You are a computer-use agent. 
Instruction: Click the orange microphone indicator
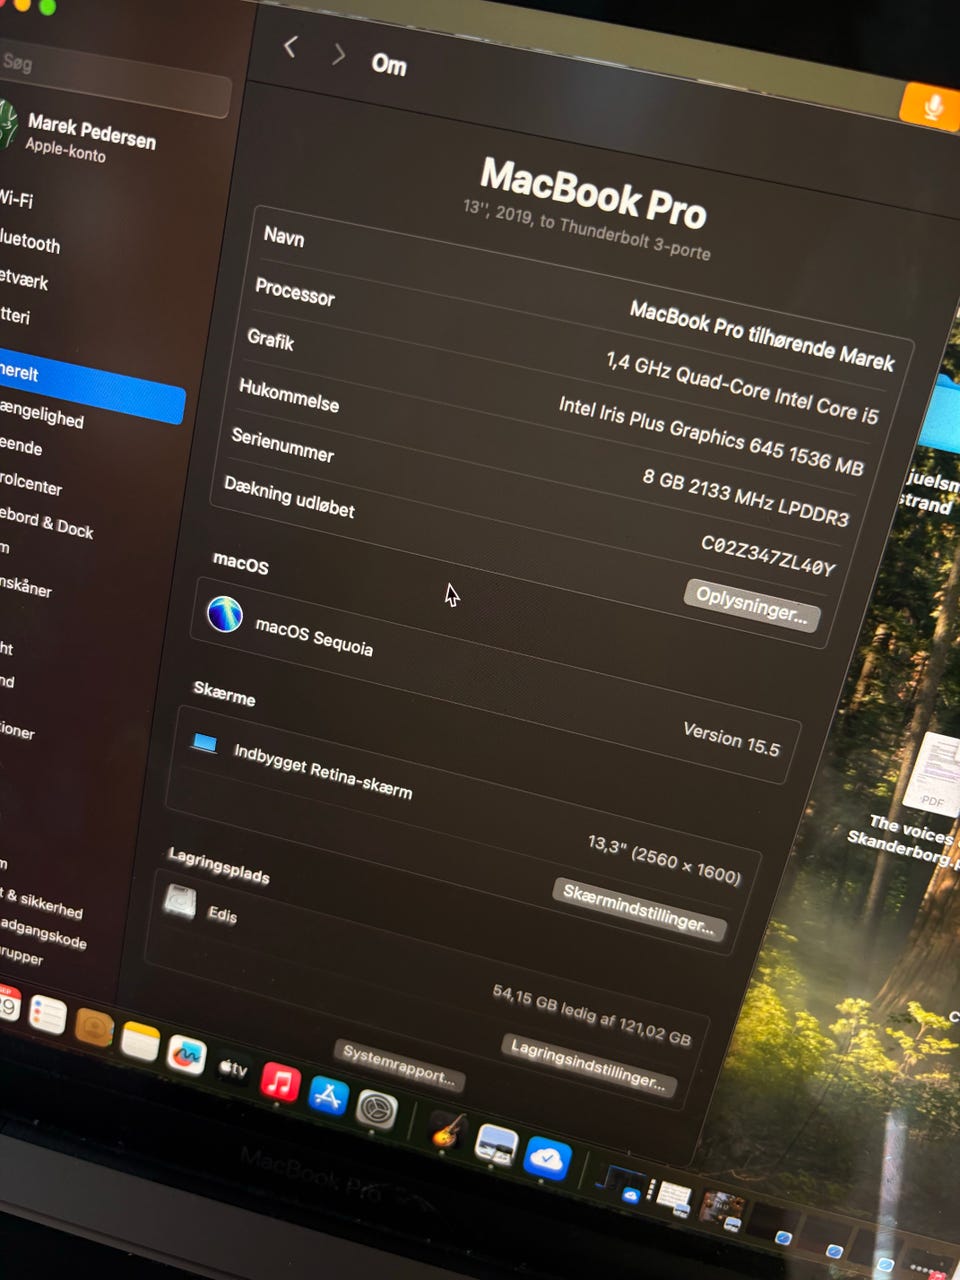(x=931, y=106)
